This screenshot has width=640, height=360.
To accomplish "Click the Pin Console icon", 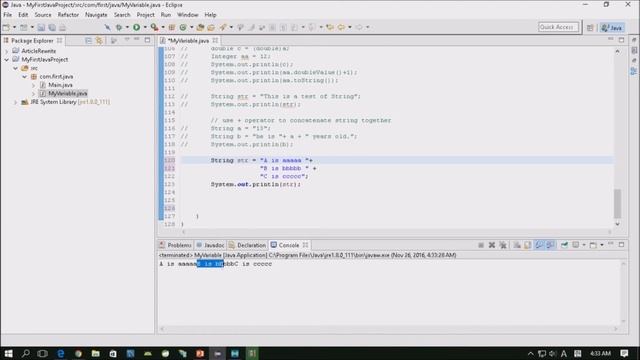I will tap(564, 245).
